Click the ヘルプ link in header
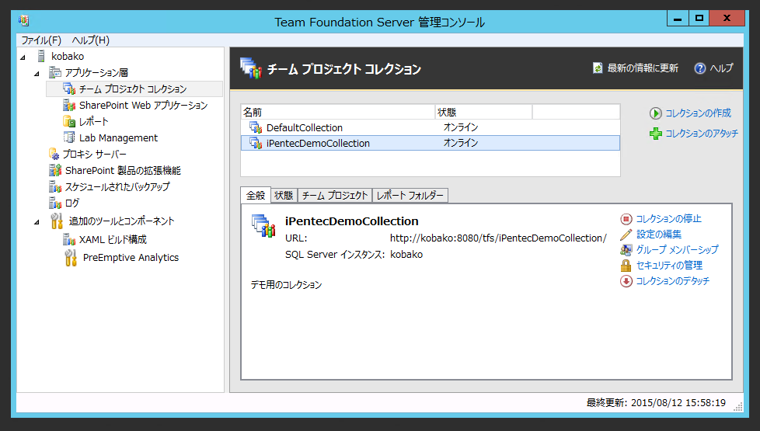The width and height of the screenshot is (760, 431). tap(721, 68)
